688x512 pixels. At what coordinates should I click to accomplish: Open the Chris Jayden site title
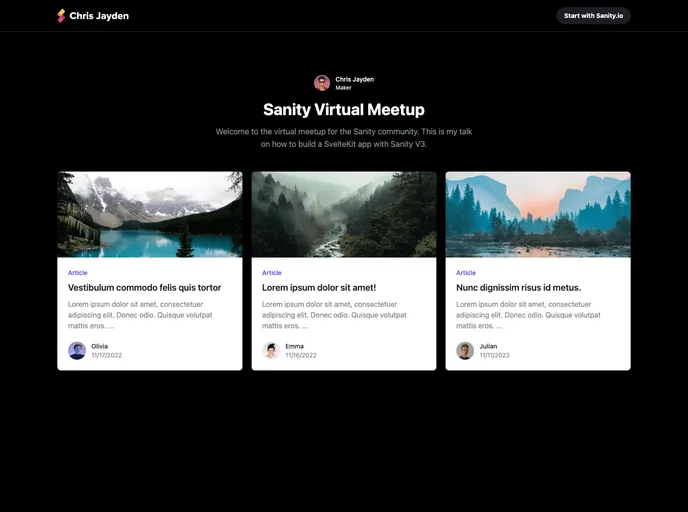pyautogui.click(x=99, y=16)
